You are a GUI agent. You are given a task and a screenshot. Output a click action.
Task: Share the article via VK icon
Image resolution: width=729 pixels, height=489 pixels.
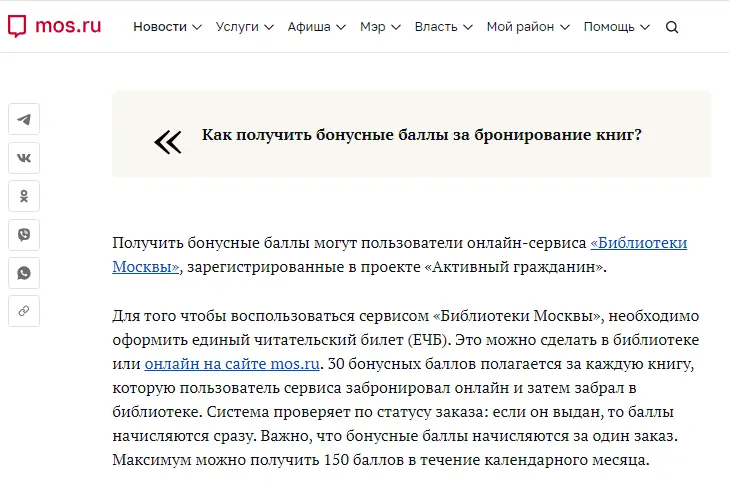(x=24, y=158)
